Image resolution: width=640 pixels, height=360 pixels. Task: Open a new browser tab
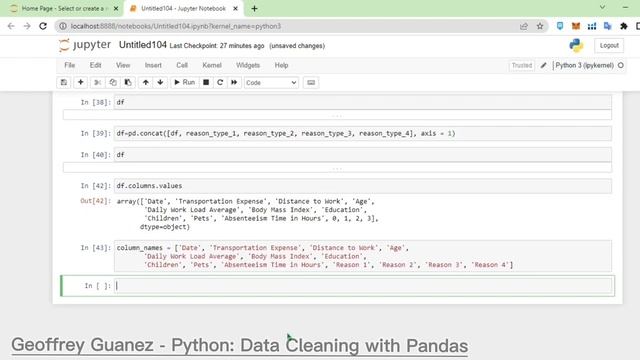tap(254, 8)
